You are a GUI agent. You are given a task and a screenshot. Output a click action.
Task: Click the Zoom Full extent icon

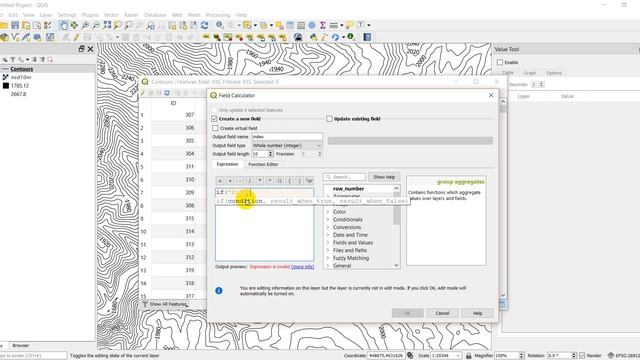pos(107,25)
